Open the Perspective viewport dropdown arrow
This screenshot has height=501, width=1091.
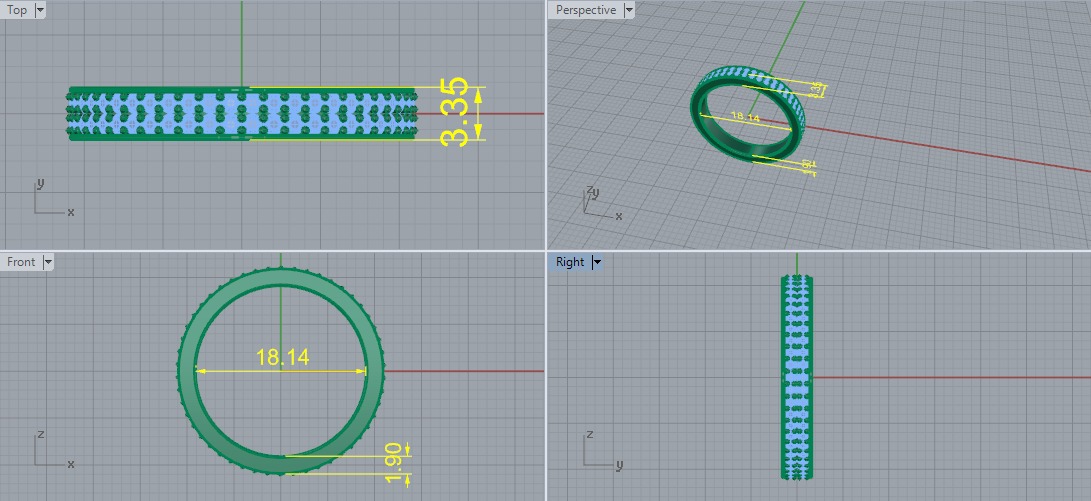pyautogui.click(x=629, y=10)
